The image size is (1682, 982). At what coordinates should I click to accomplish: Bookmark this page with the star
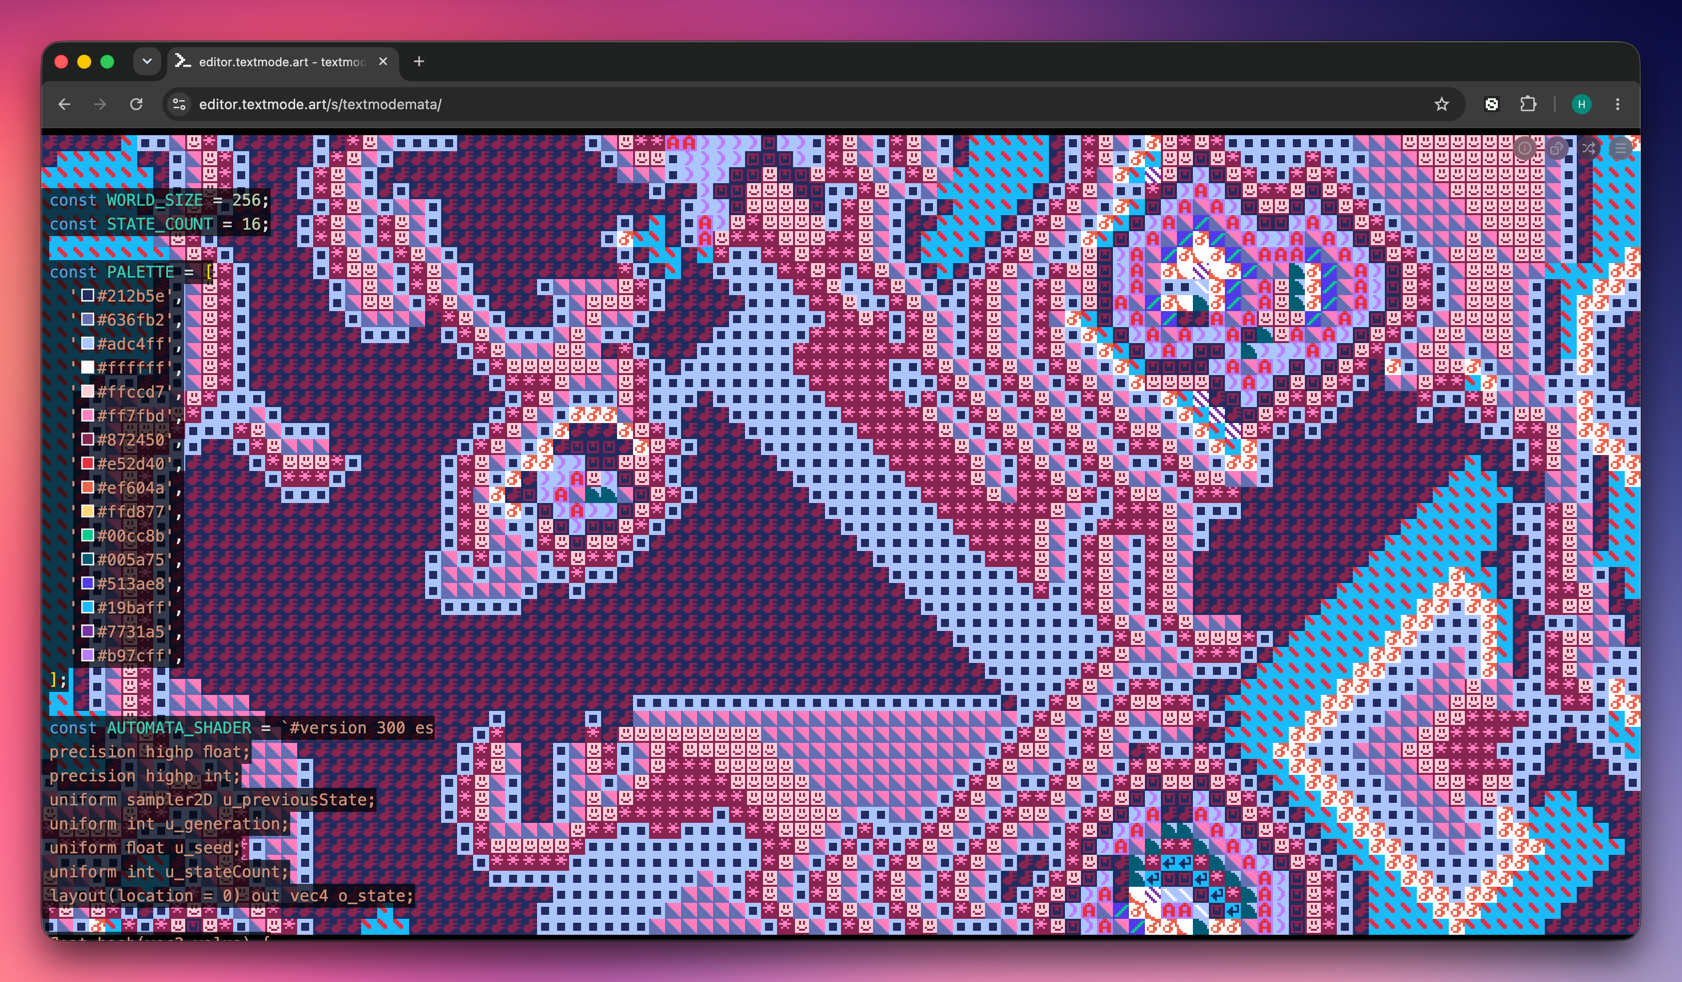[1441, 104]
